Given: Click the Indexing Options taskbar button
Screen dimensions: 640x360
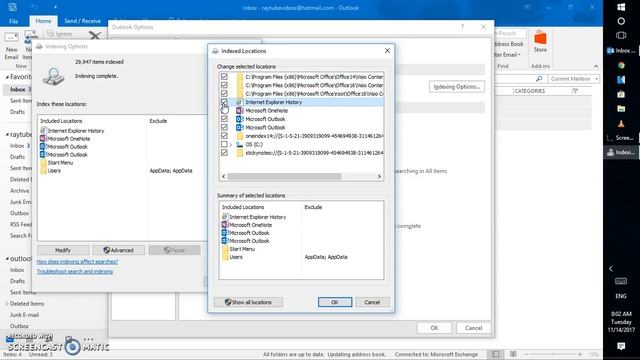Looking at the screenshot, I should (x=621, y=152).
